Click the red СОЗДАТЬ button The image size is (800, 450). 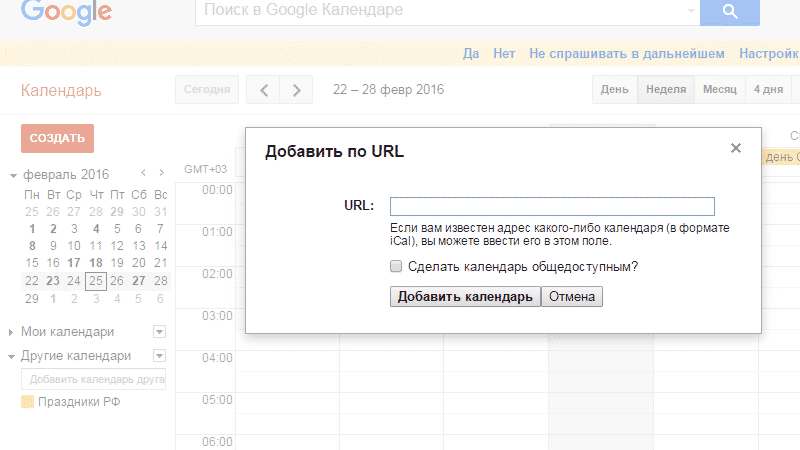(57, 138)
